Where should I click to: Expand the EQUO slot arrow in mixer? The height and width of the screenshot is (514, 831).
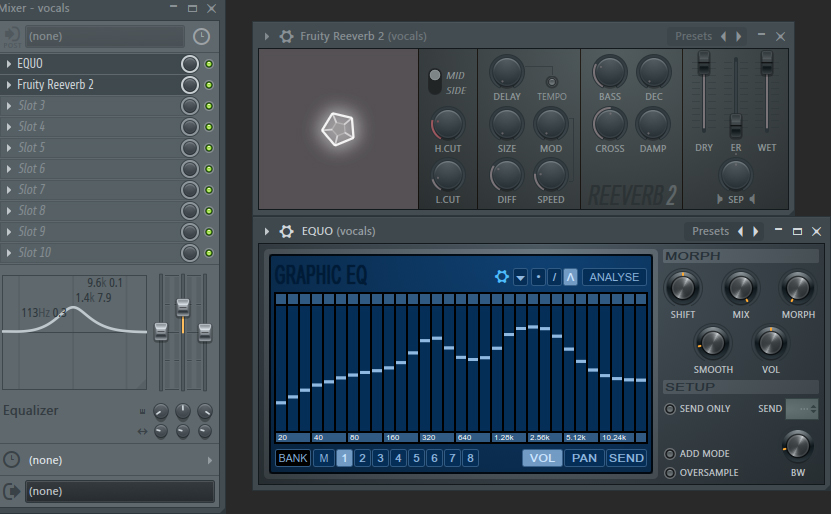pyautogui.click(x=8, y=64)
